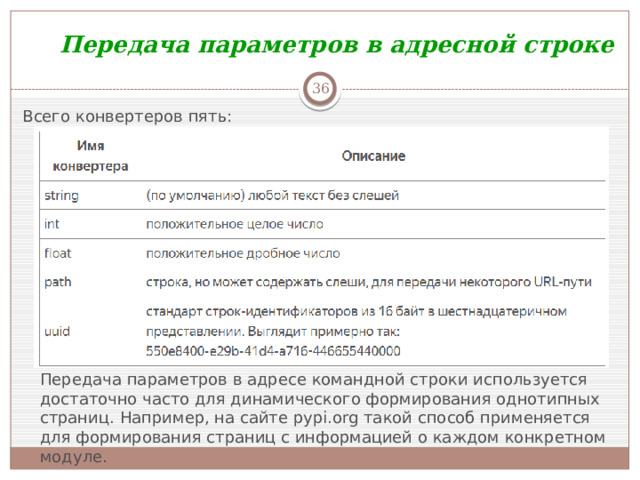Click the 'pypi.org' site mention

(326, 418)
